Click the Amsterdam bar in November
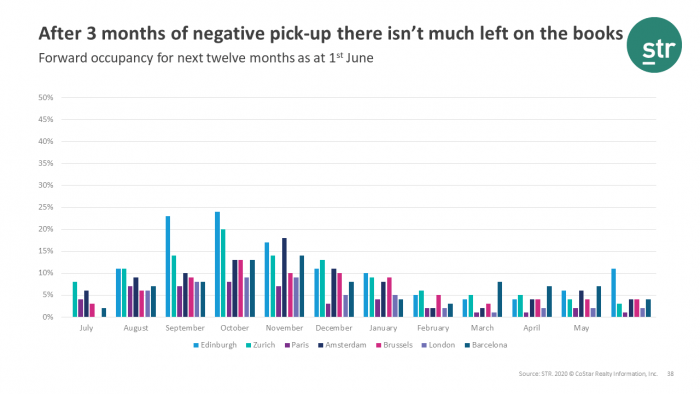Screen dimensions: 700x394 click(284, 278)
